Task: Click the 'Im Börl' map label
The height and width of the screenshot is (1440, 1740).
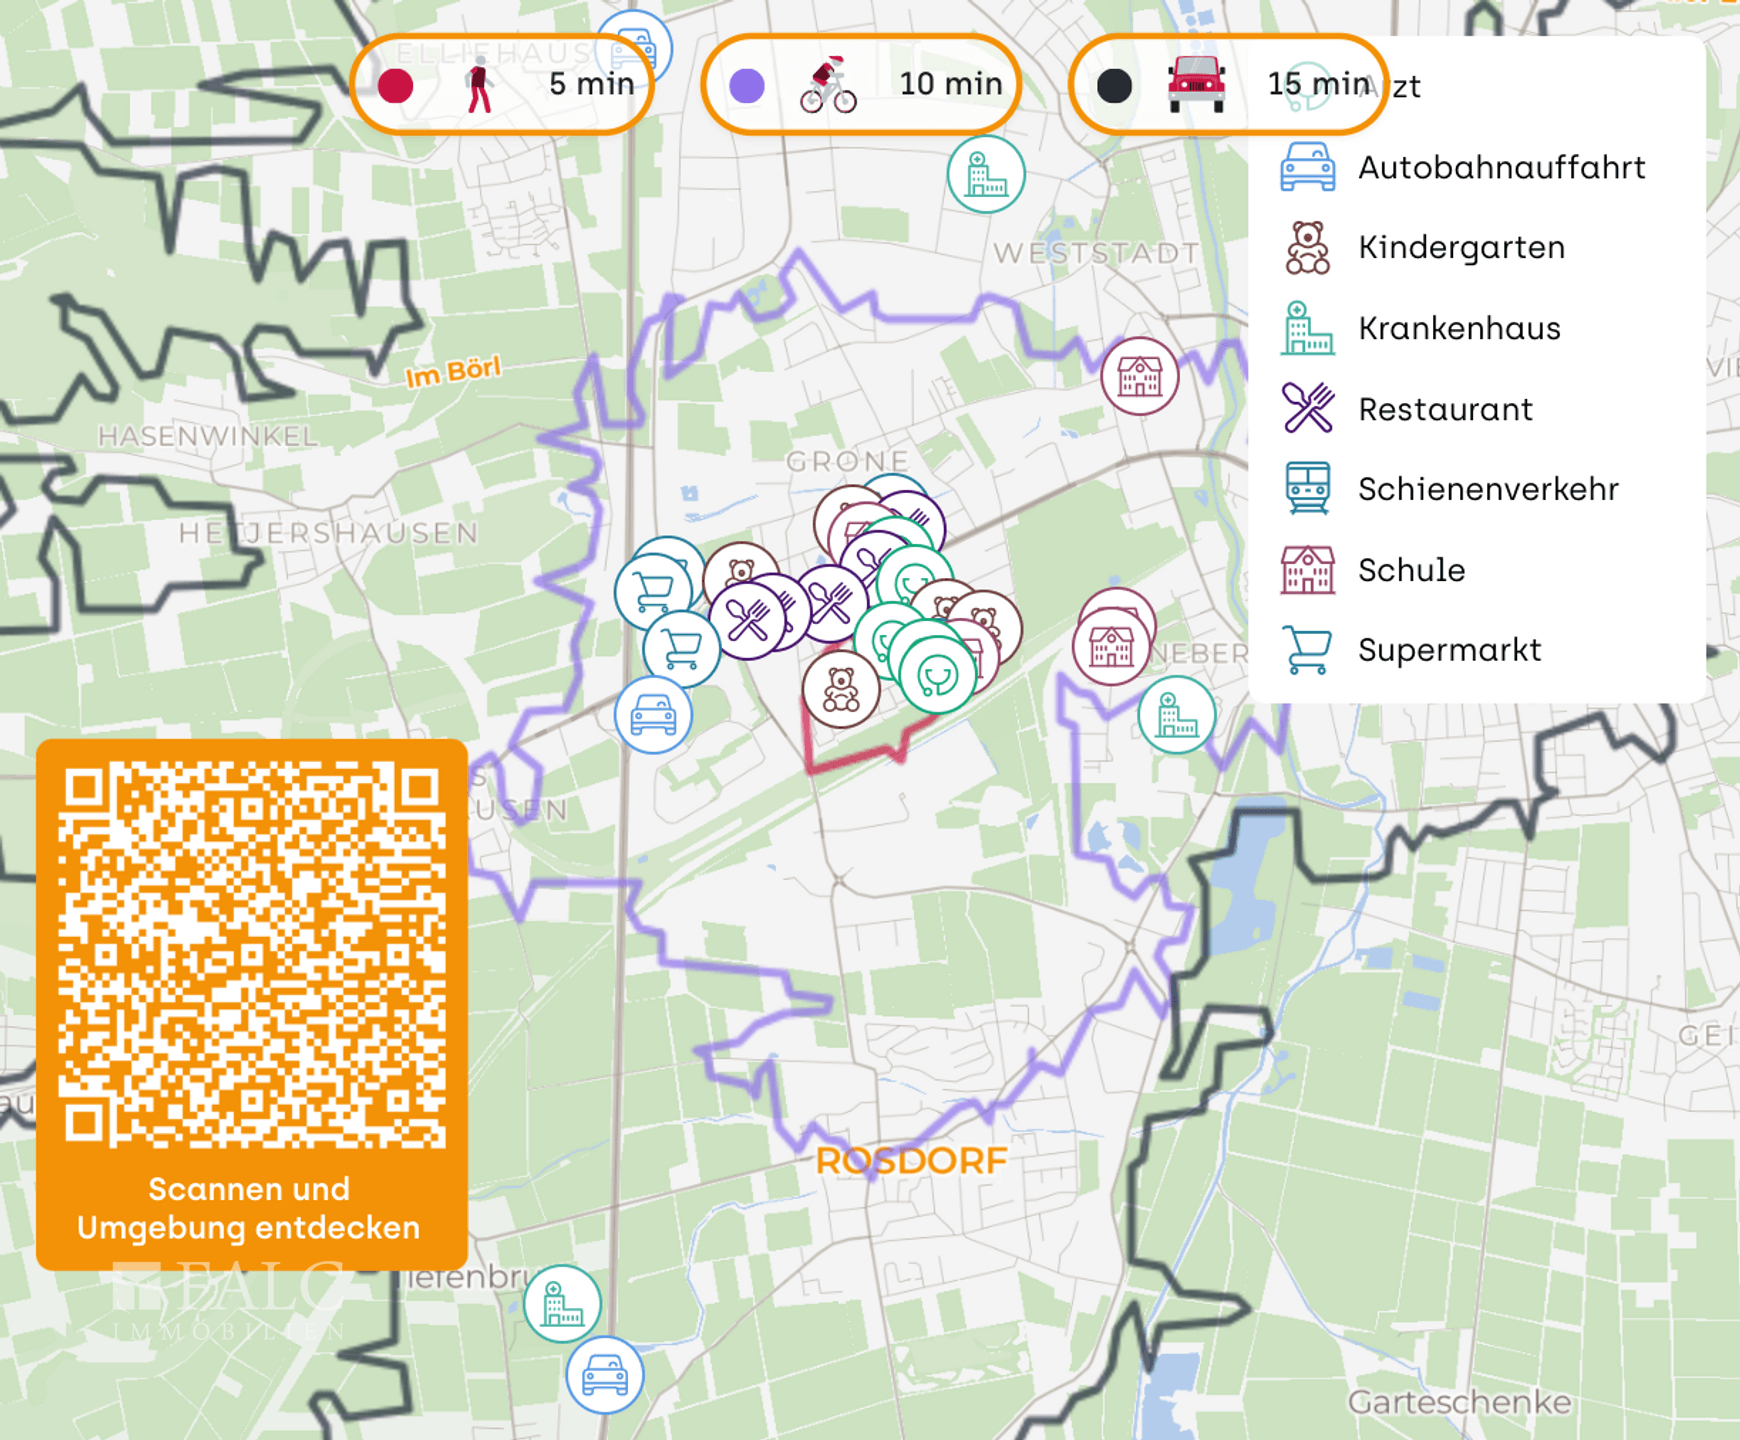Action: click(x=453, y=372)
